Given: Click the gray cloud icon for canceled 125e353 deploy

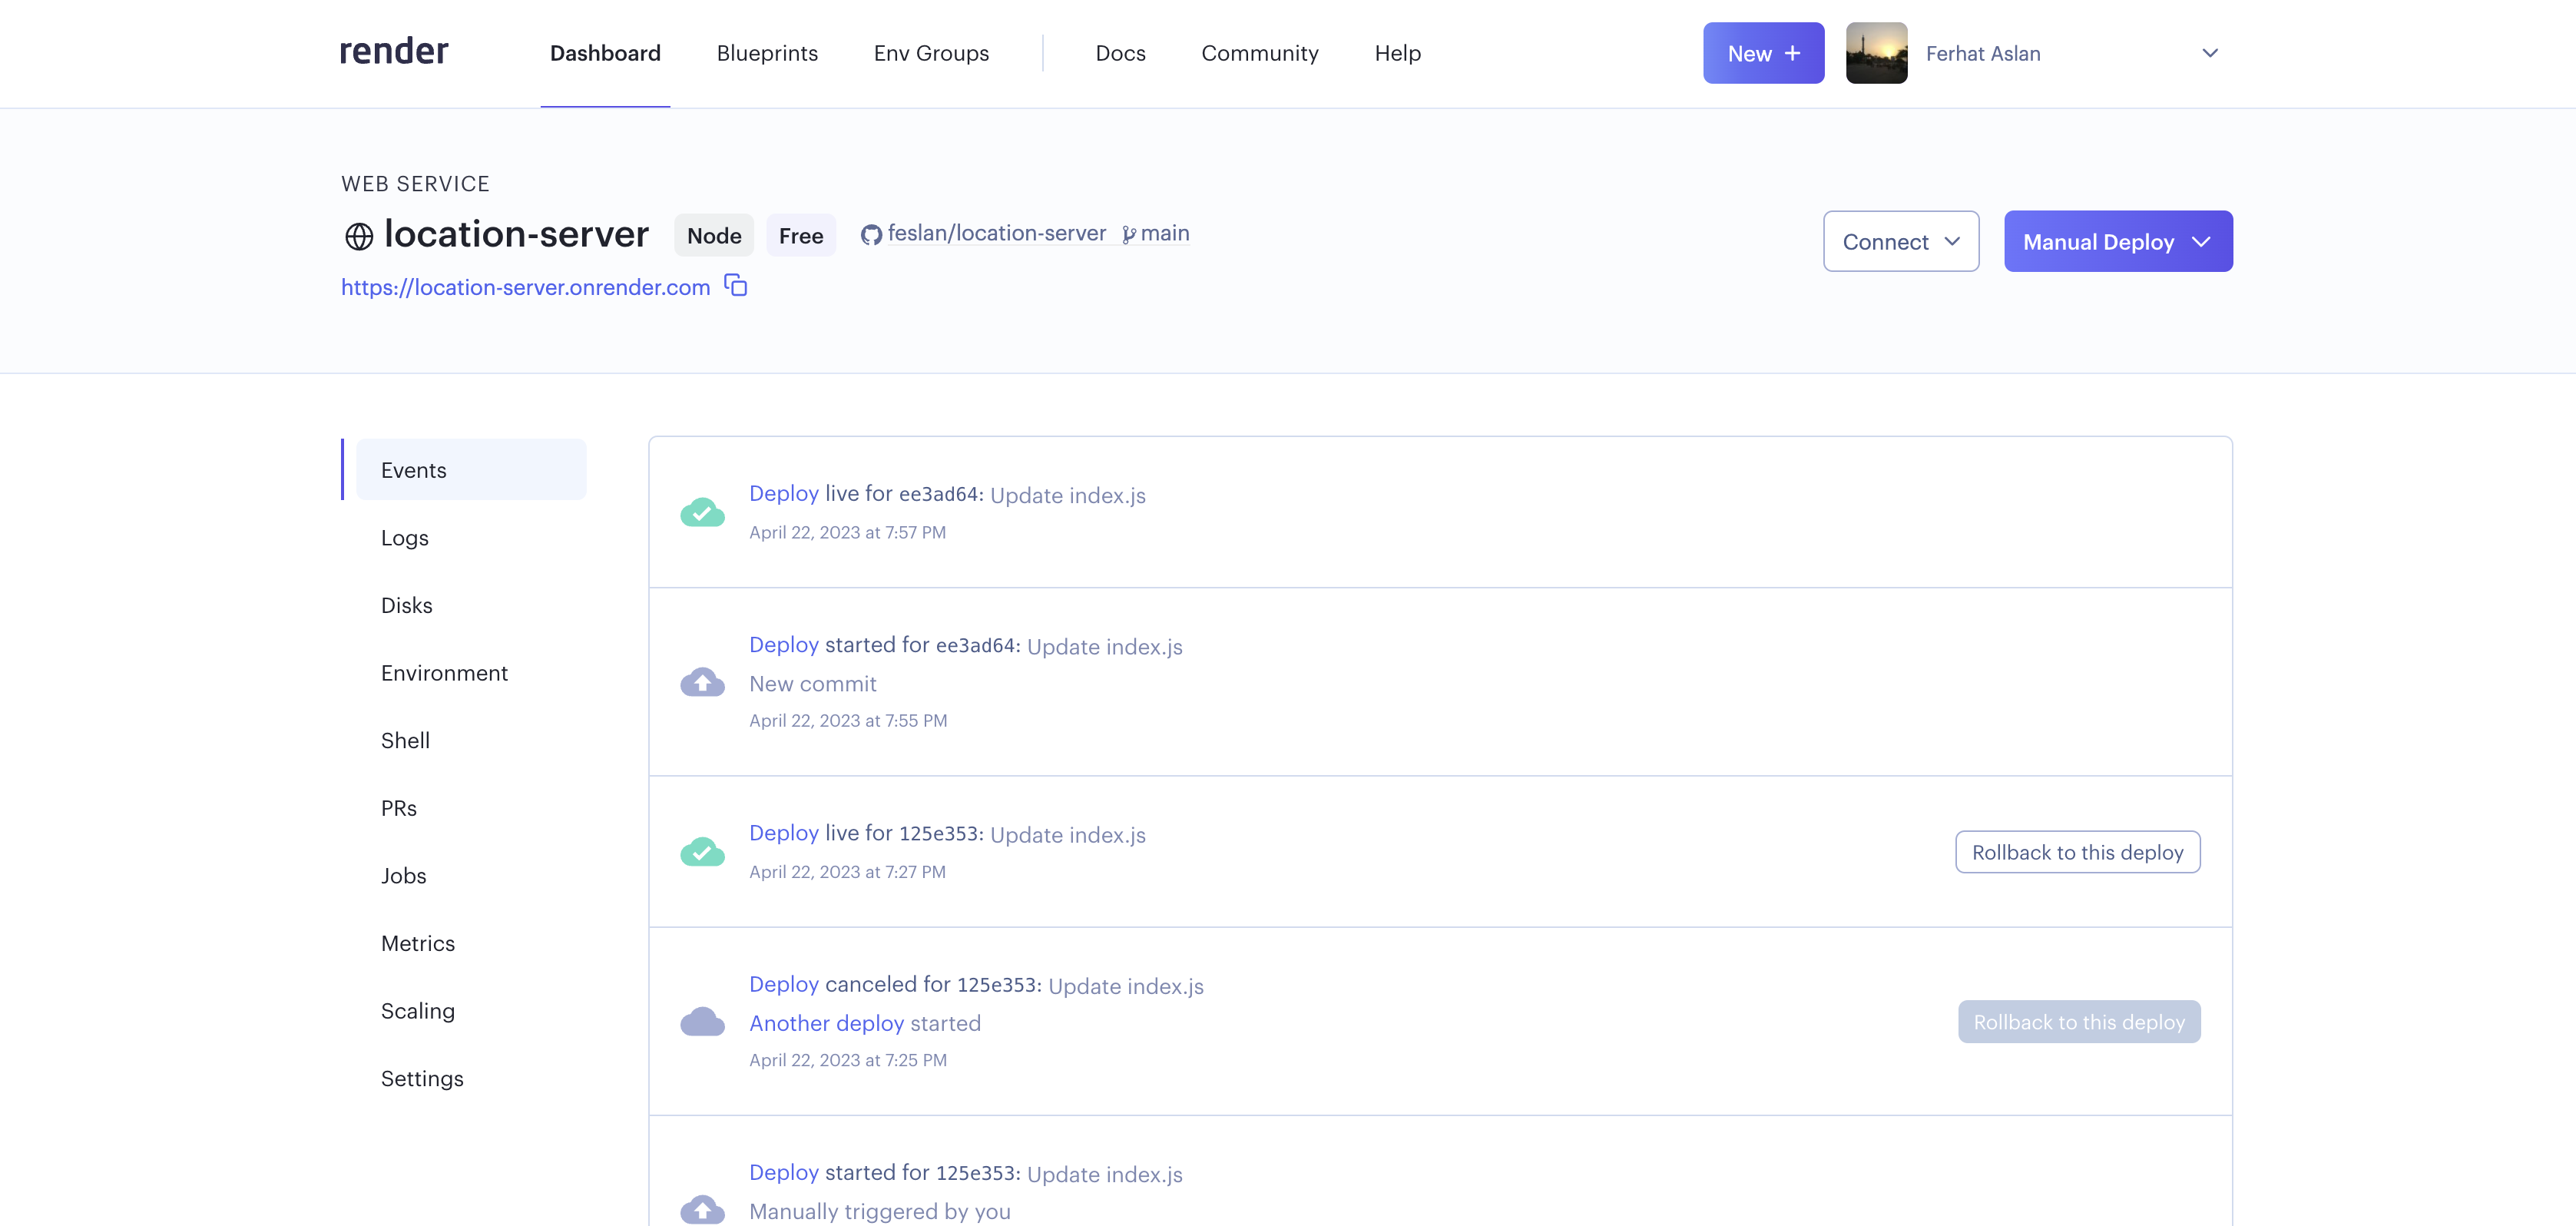Looking at the screenshot, I should click(x=703, y=1022).
